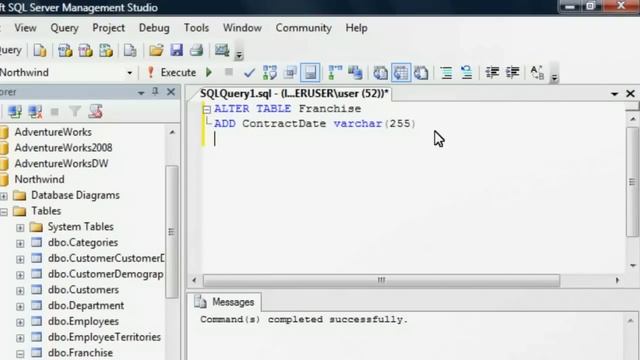Screen dimensions: 640x360
Task: Switch to the Messages tab
Action: click(x=225, y=302)
